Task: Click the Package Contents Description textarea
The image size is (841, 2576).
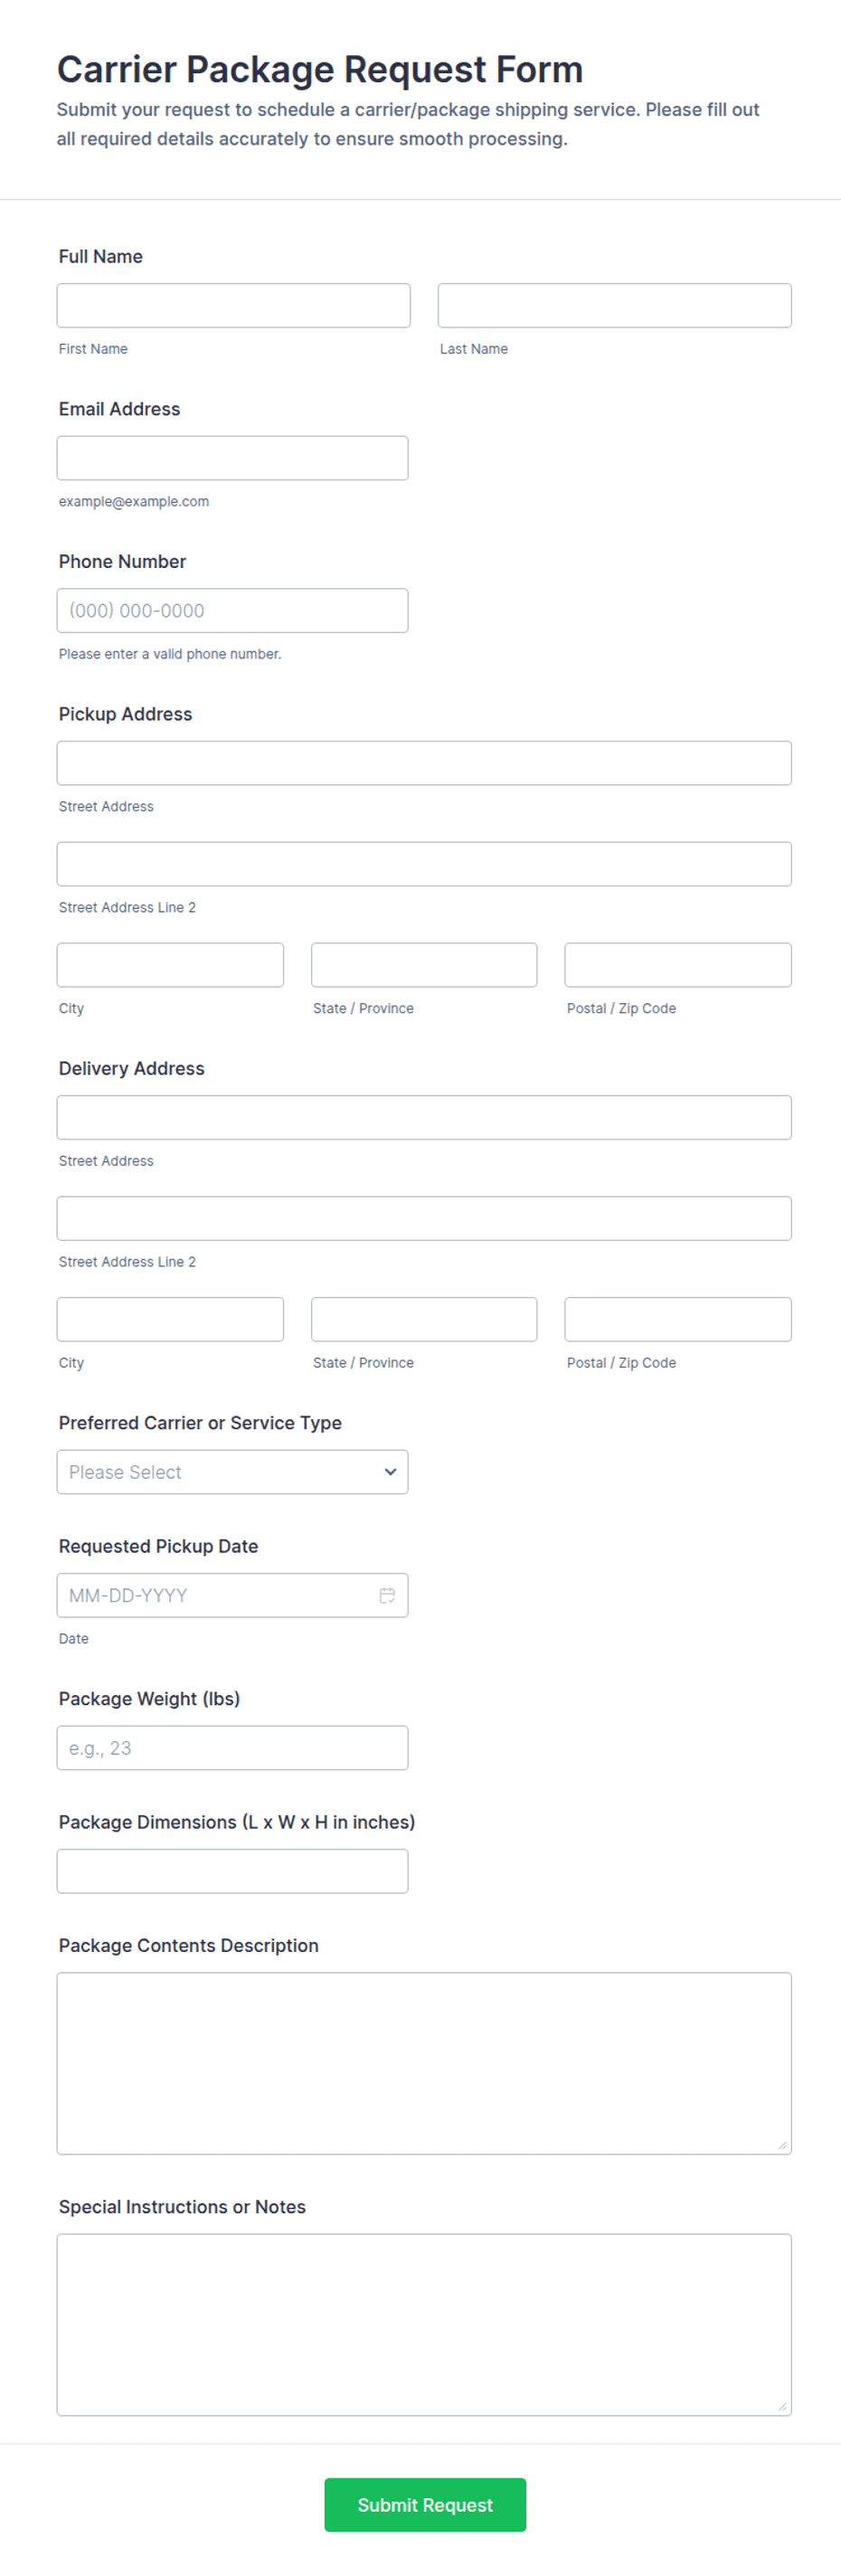Action: (424, 2063)
